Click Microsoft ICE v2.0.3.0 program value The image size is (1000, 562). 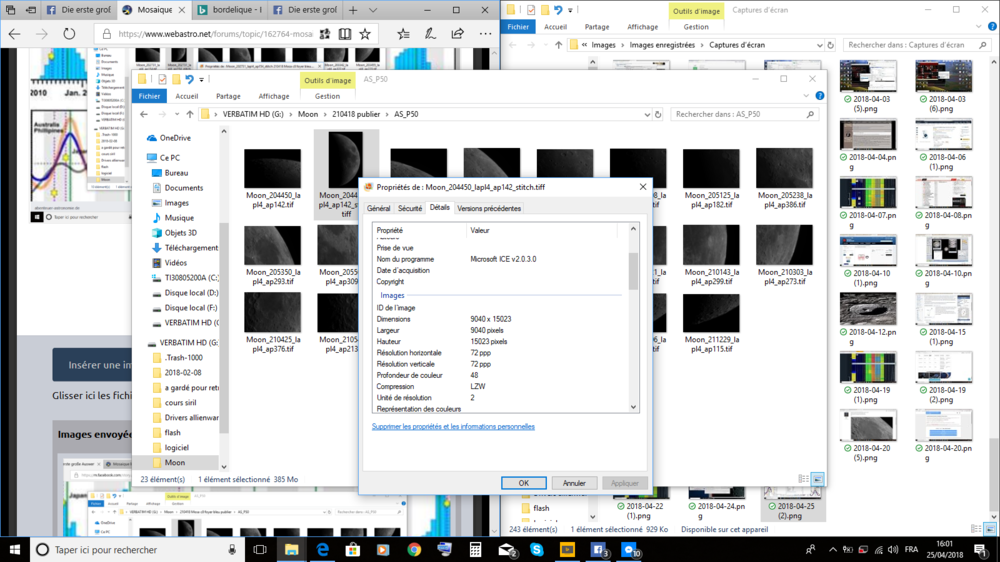(503, 259)
